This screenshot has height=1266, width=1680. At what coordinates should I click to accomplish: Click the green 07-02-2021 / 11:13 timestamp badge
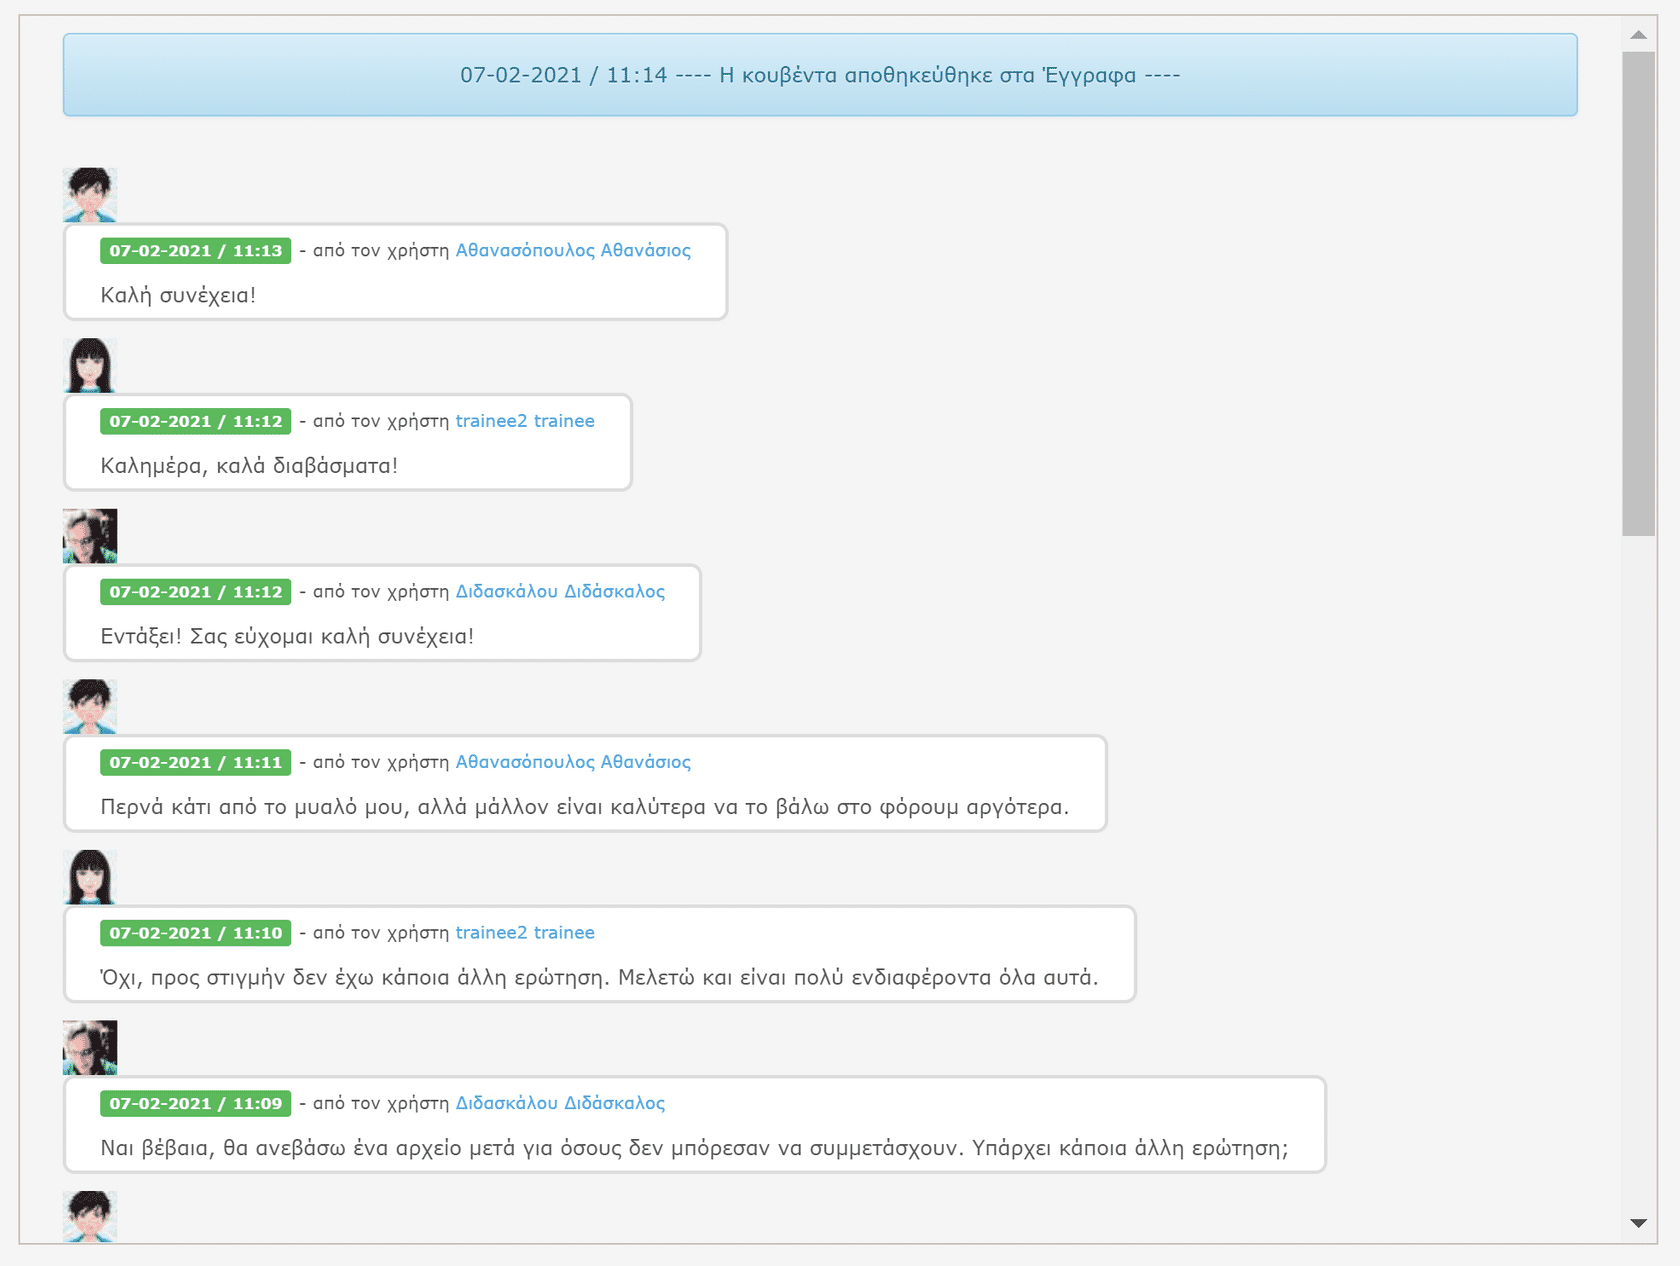tap(196, 251)
